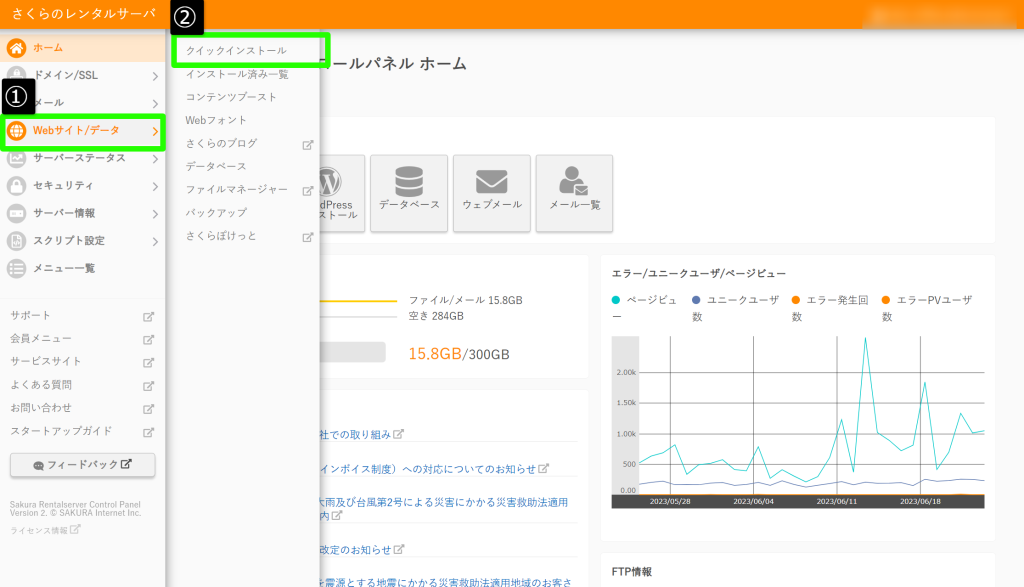Expand the ドメイン/SSL menu chevron

pyautogui.click(x=155, y=76)
